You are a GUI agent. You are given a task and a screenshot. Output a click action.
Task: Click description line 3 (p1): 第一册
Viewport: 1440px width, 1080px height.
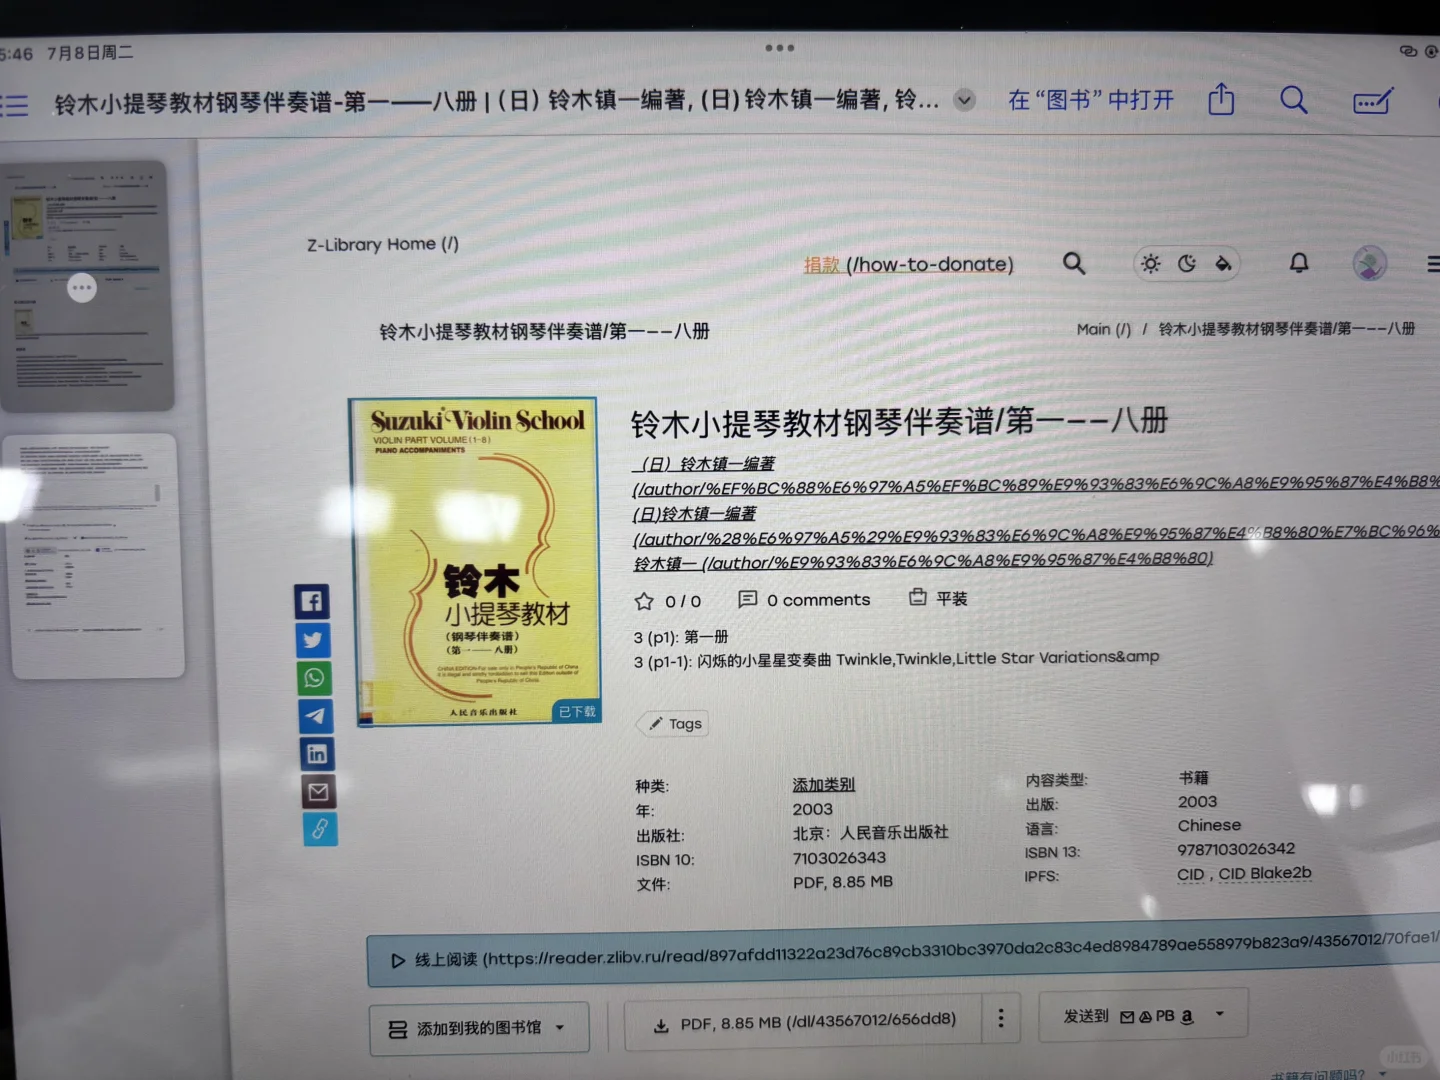681,637
